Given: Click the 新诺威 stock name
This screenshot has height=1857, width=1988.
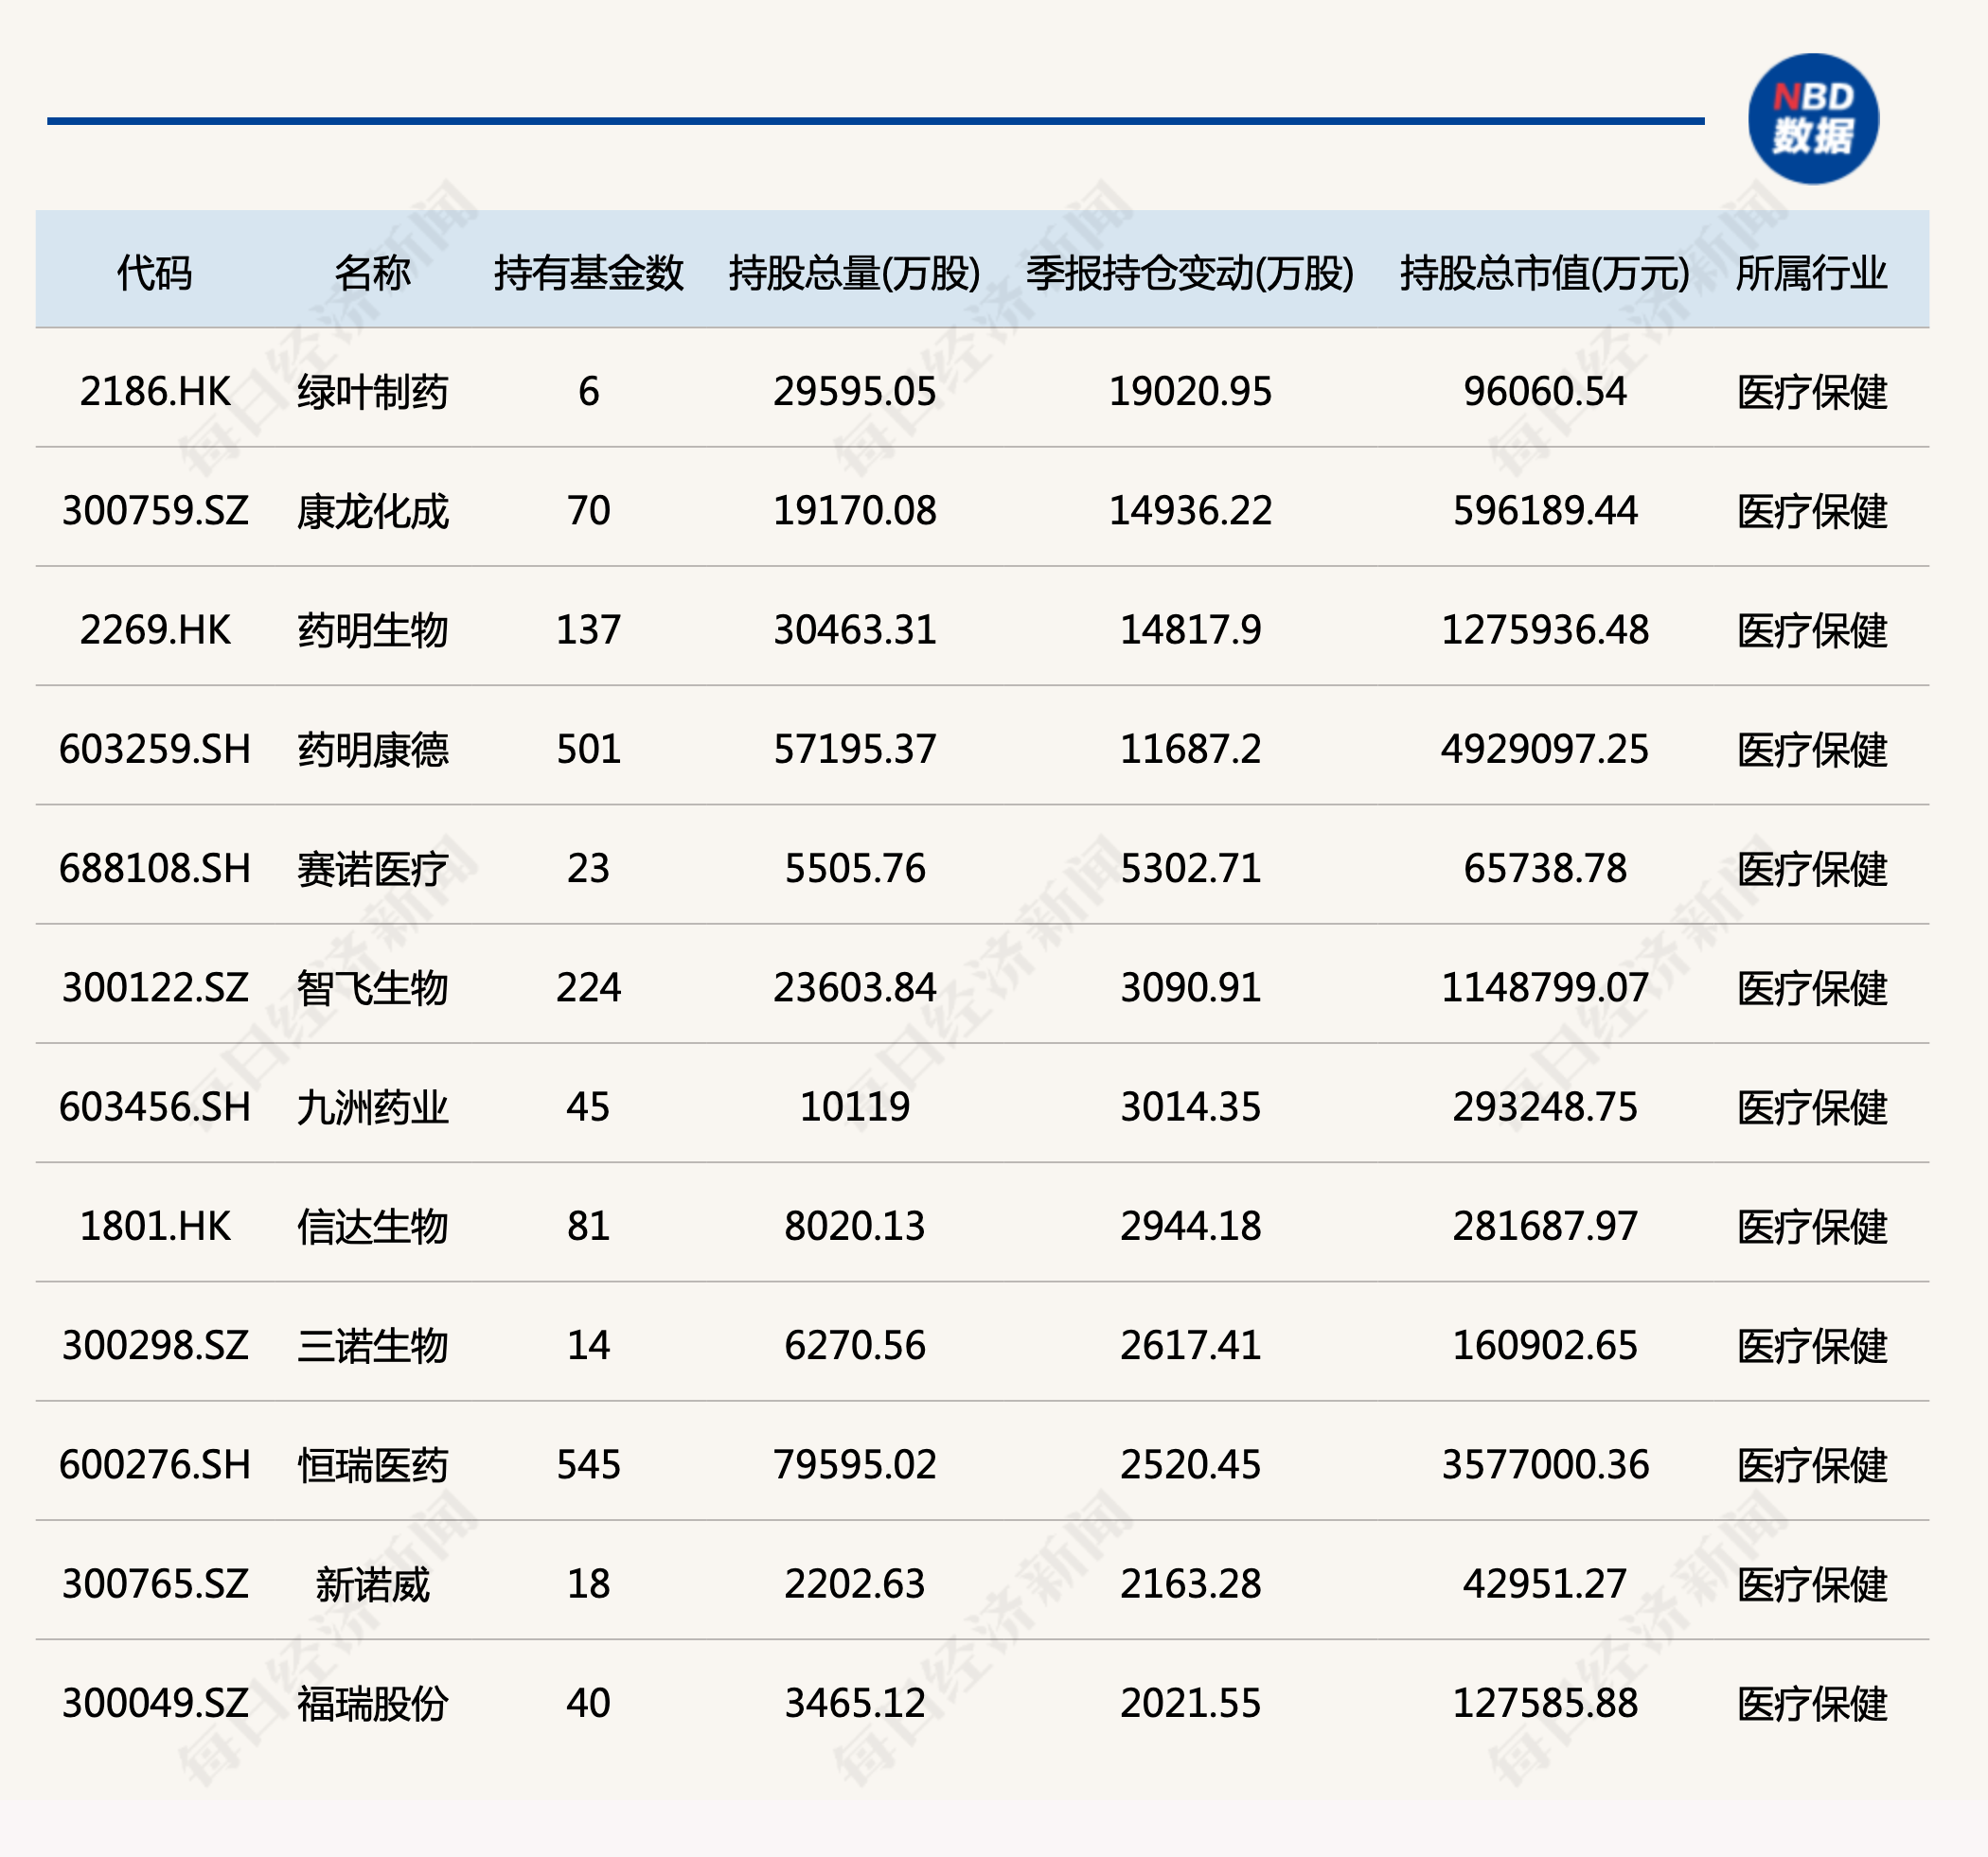Looking at the screenshot, I should [x=372, y=1584].
